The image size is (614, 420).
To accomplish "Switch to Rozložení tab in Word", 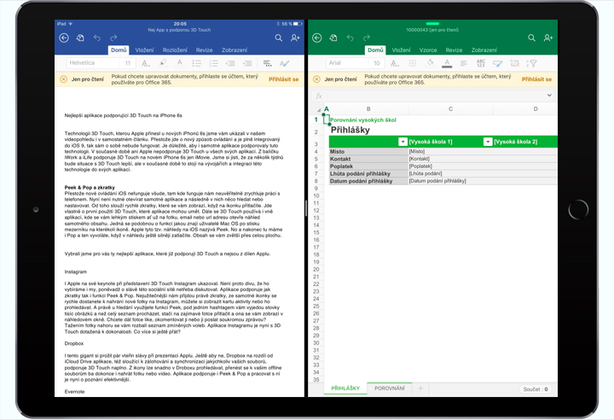I will pyautogui.click(x=175, y=50).
